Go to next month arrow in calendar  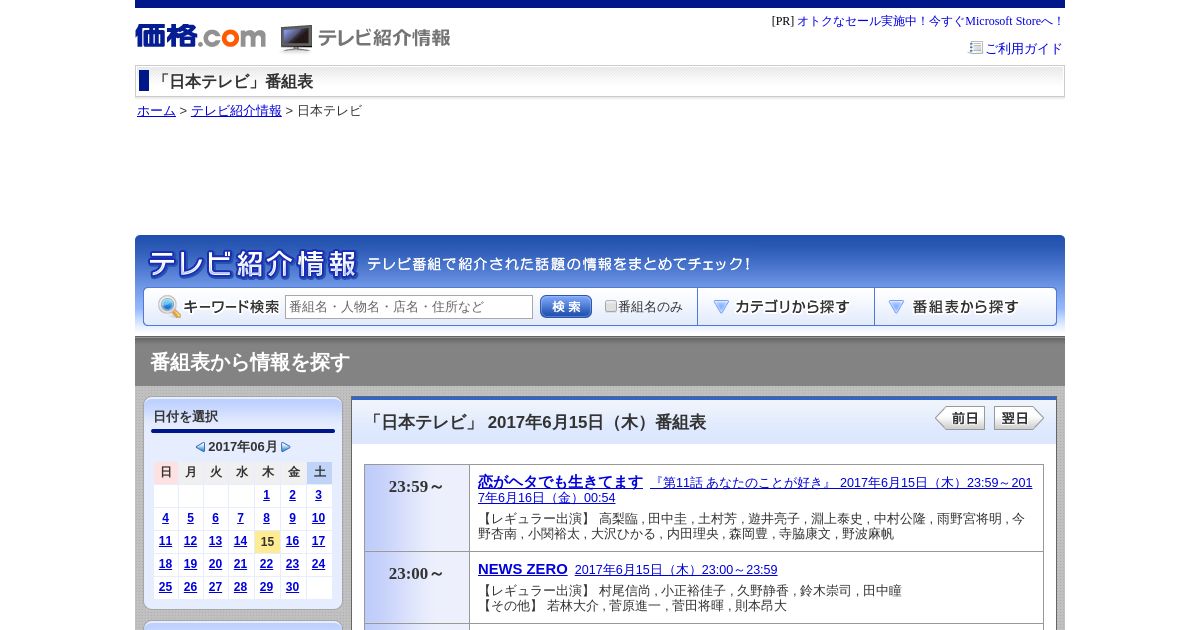[x=286, y=447]
